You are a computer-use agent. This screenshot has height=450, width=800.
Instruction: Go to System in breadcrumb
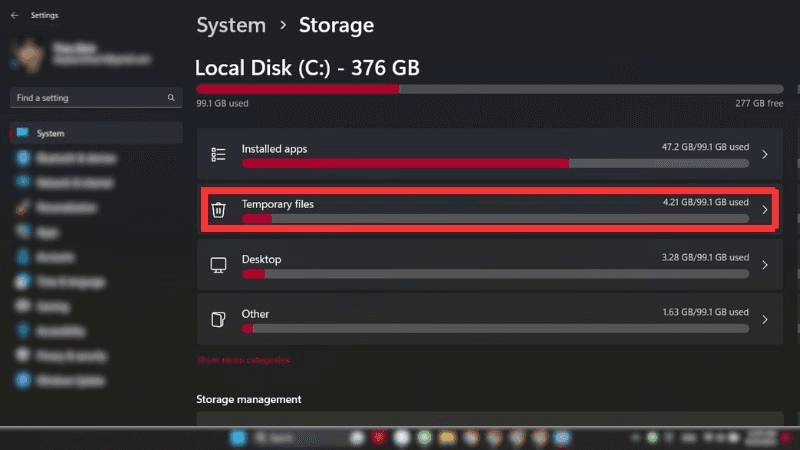231,25
